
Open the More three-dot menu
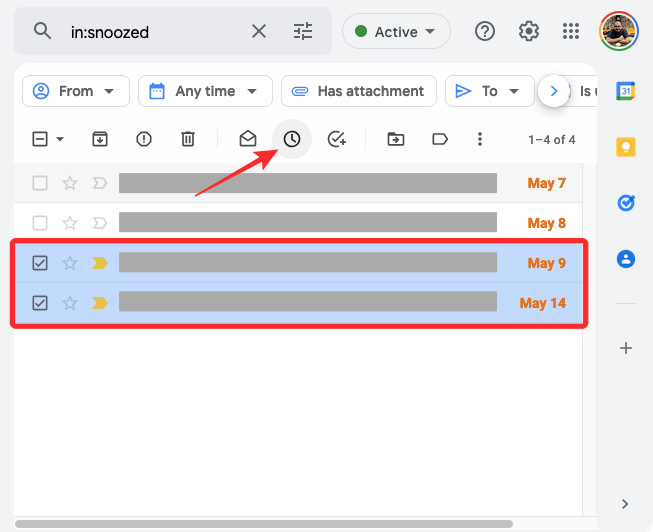click(480, 139)
